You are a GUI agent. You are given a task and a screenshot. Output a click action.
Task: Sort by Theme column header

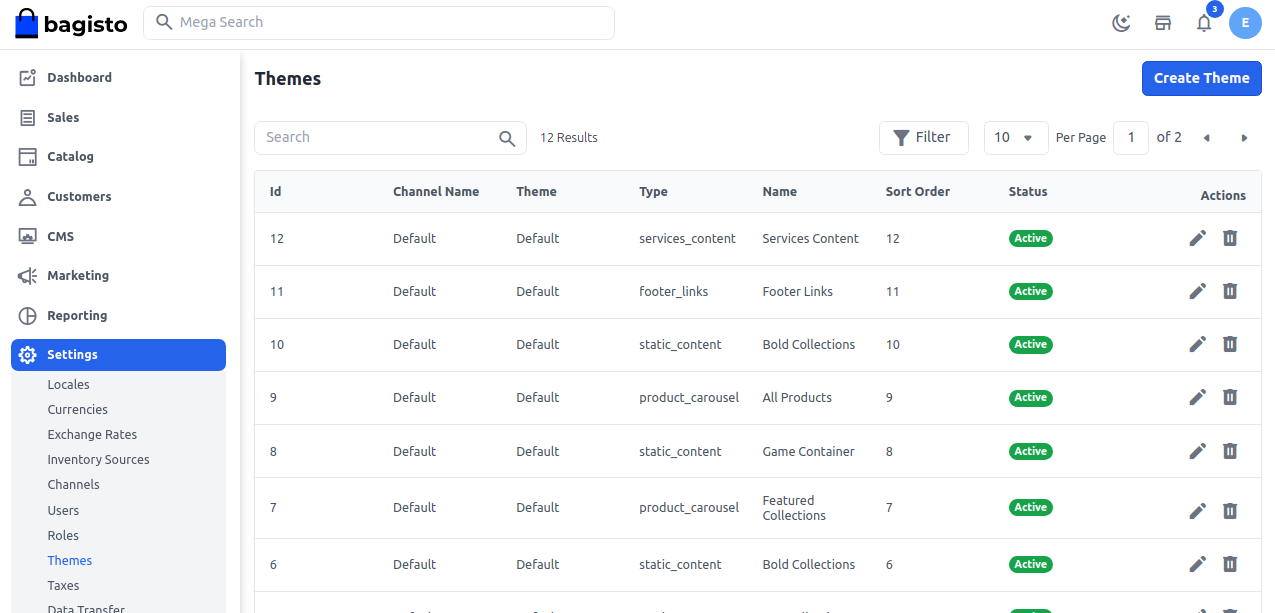pos(536,191)
